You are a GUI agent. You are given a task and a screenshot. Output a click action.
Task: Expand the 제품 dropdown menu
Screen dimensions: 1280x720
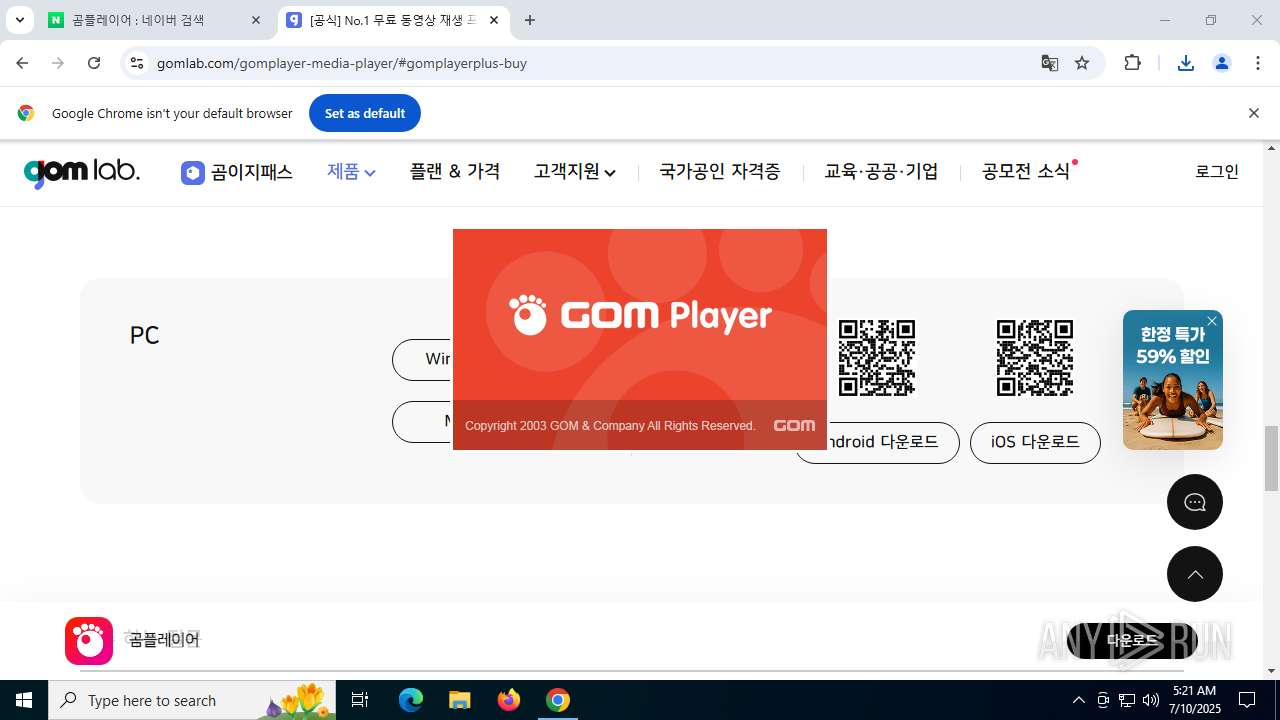point(351,172)
